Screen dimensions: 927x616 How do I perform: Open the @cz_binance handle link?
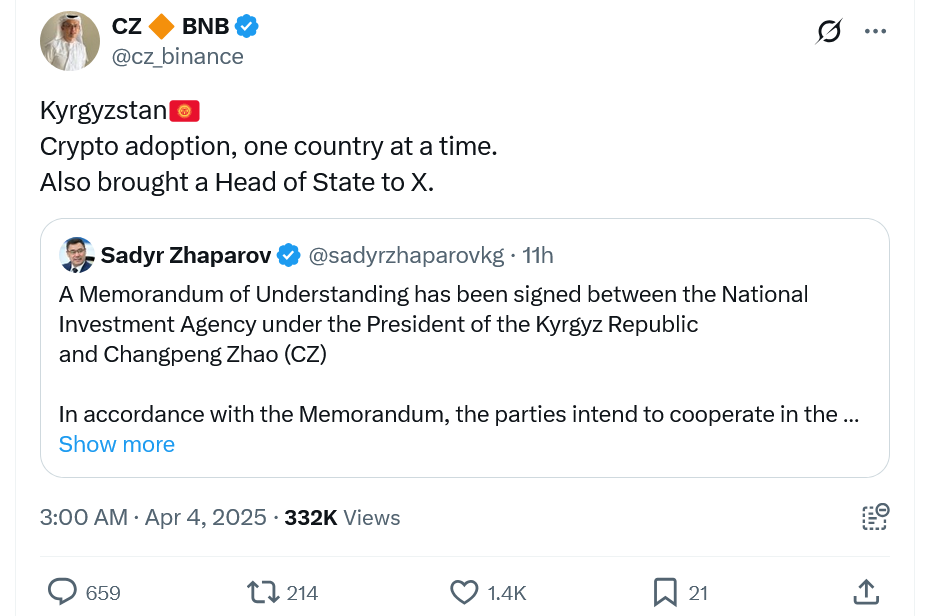[x=178, y=56]
